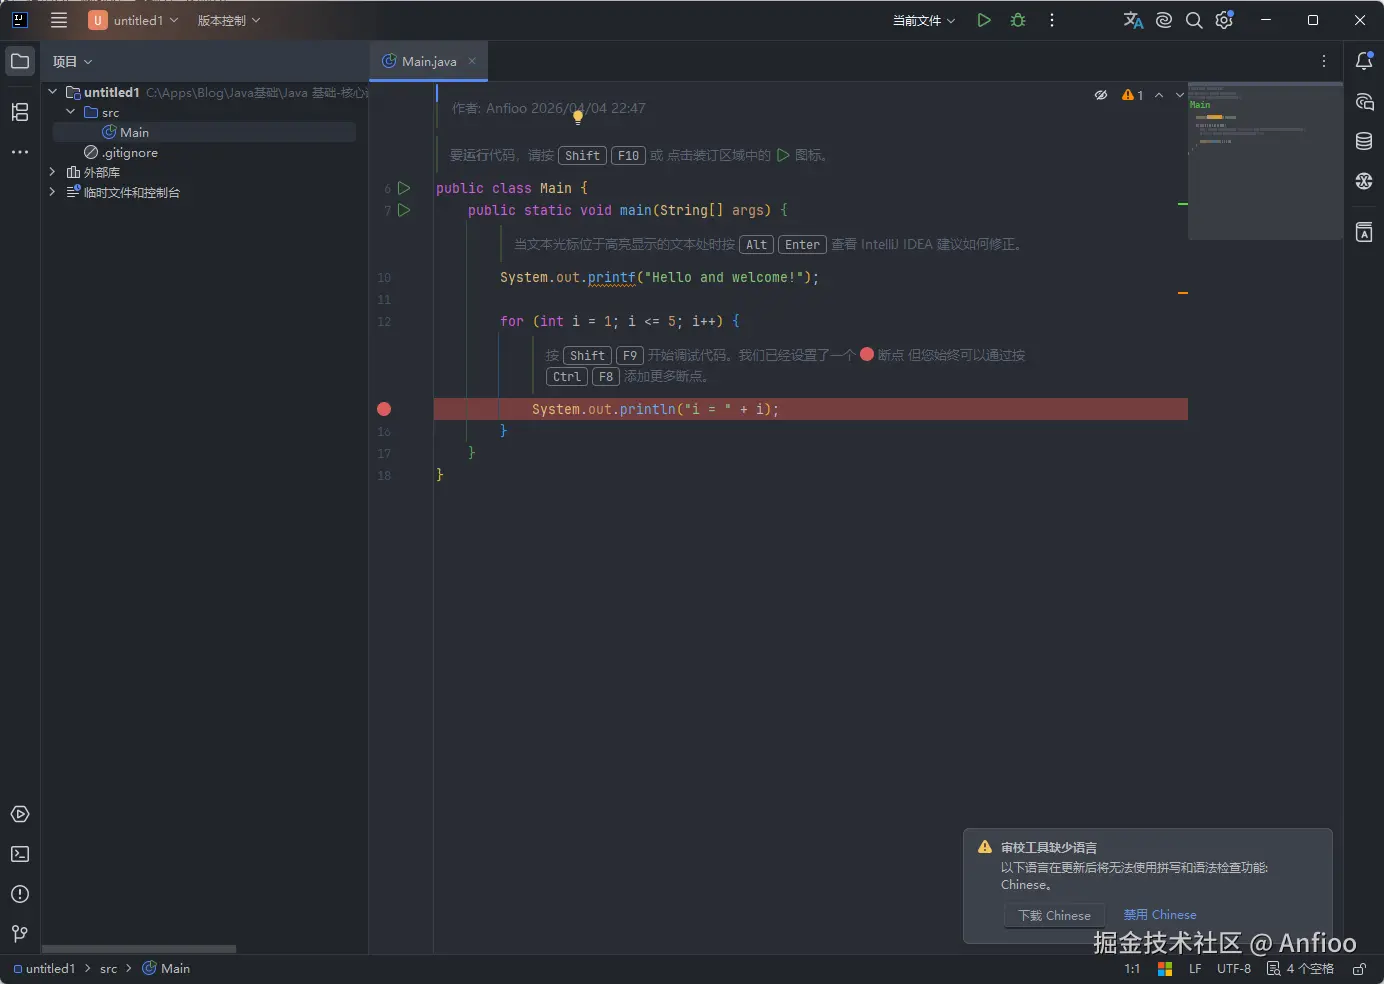This screenshot has height=984, width=1384.
Task: Open the fourth right sidebar tool icon
Action: pos(1364,181)
